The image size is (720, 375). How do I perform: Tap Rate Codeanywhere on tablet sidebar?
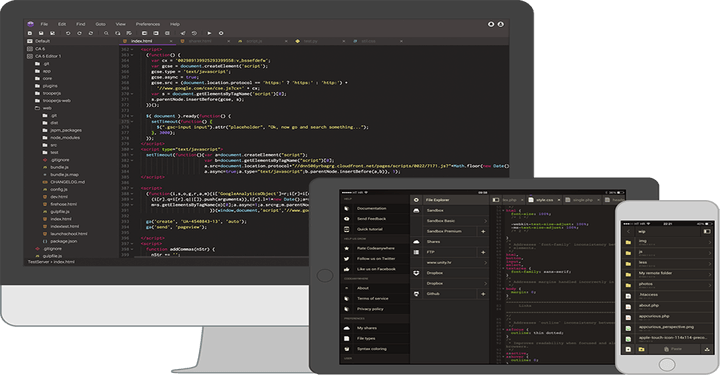(x=376, y=248)
